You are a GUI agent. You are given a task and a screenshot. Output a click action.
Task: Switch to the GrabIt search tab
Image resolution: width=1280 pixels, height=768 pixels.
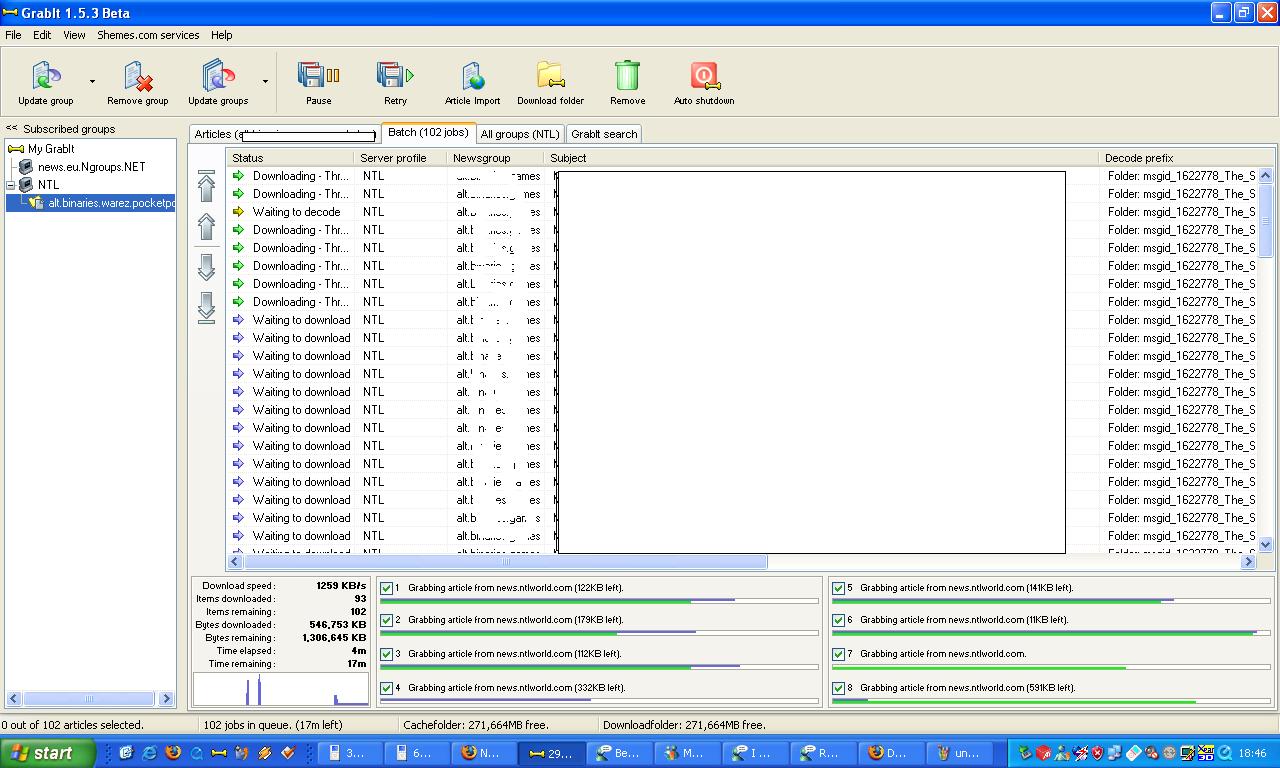(x=604, y=134)
